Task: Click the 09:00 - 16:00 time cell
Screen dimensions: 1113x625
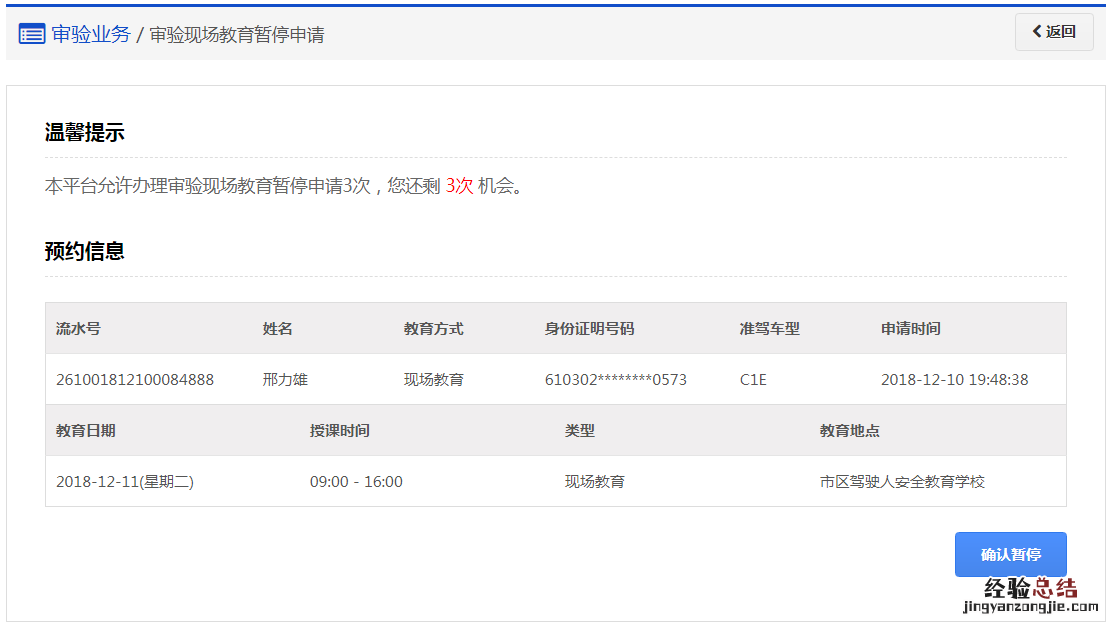Action: click(x=356, y=482)
